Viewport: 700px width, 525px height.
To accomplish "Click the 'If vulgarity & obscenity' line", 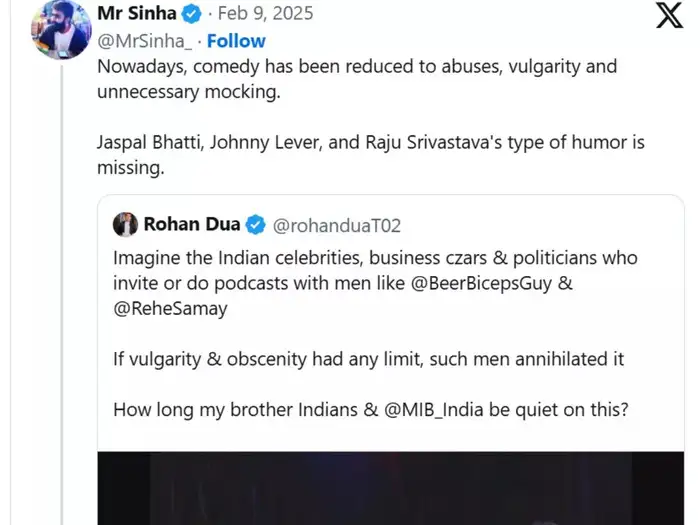I will (368, 359).
